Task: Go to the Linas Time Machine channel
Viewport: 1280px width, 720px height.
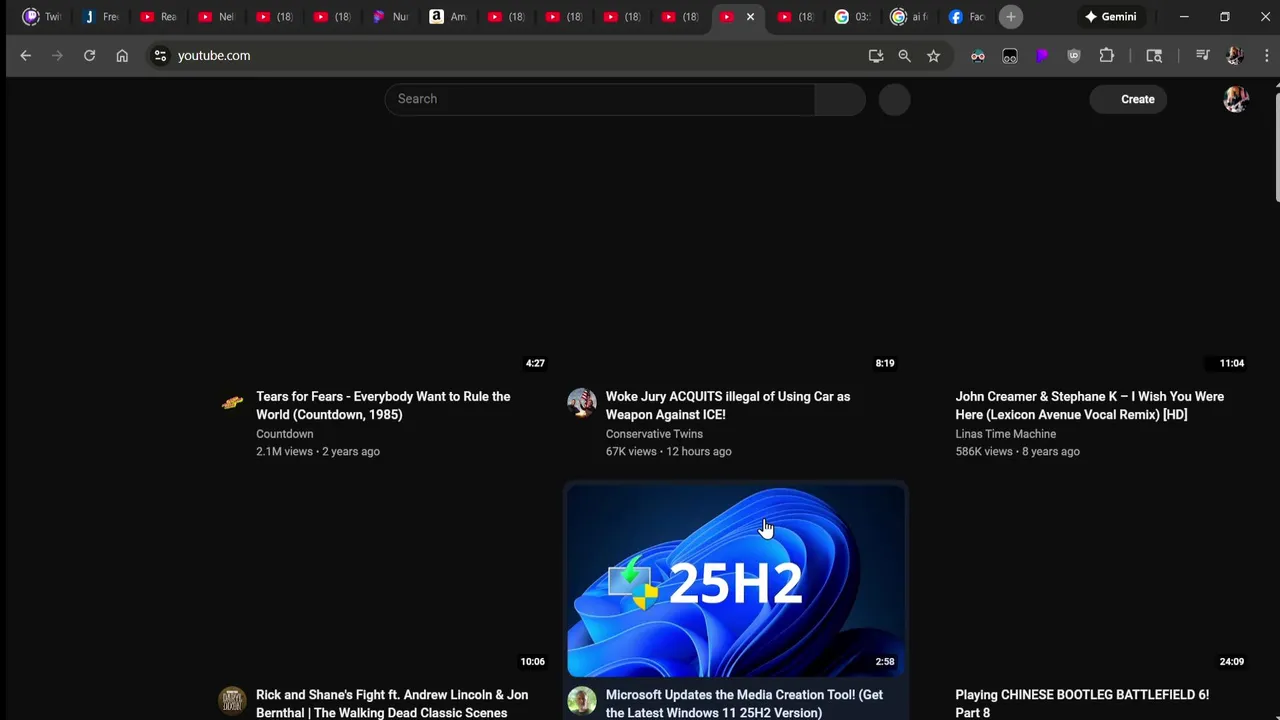Action: pos(1005,434)
